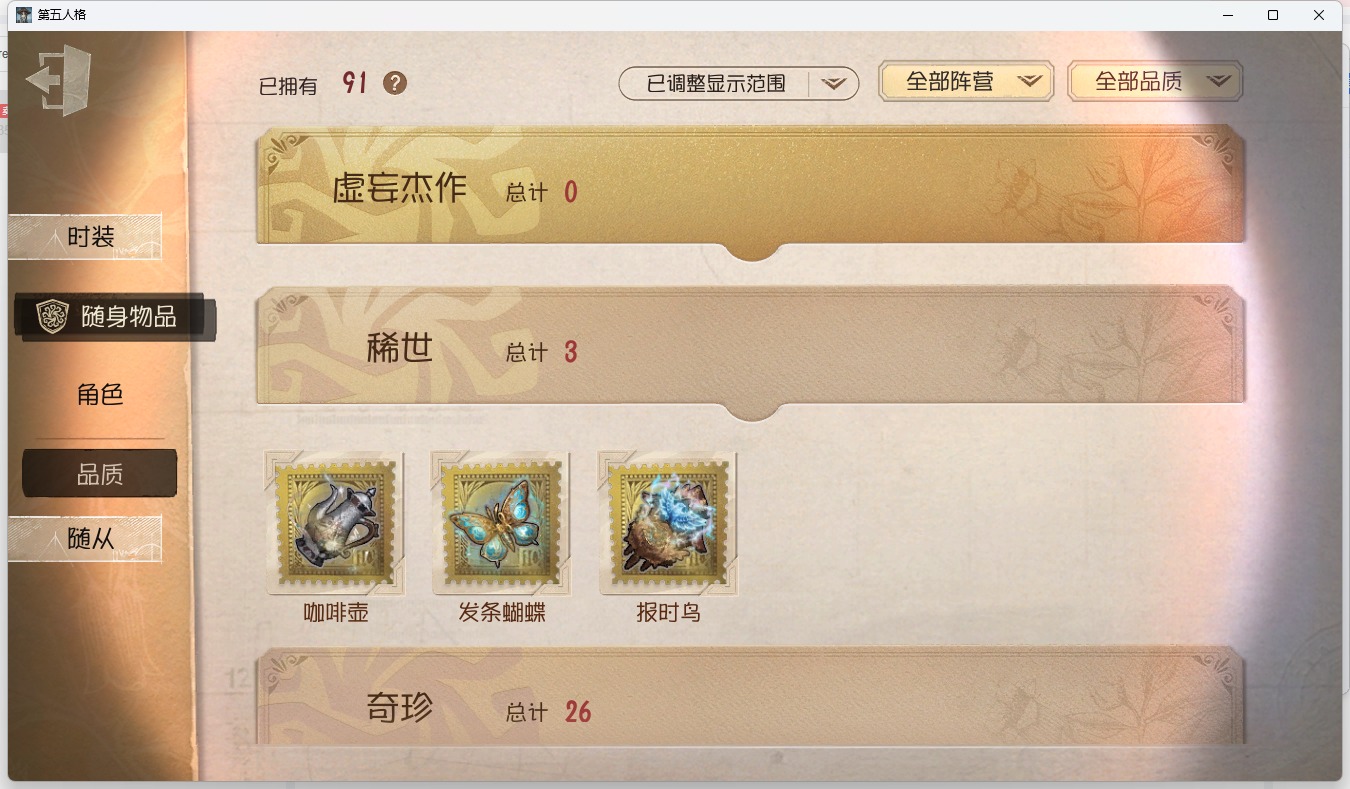Click the chevron arrow on 已调整显示范围

tap(834, 84)
